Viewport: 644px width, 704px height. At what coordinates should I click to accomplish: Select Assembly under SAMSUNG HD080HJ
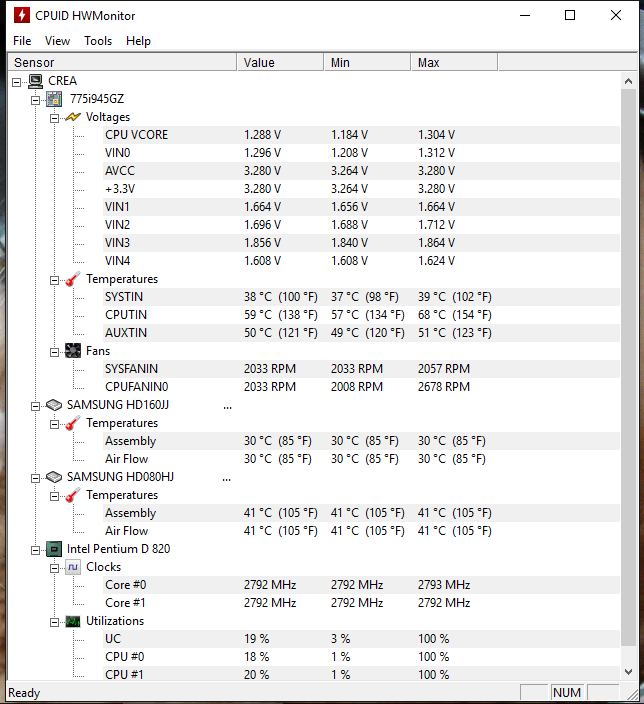[362, 513]
